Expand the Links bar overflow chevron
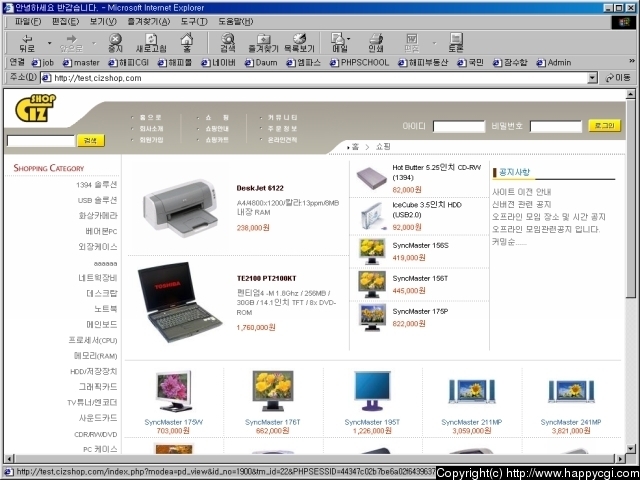 tap(632, 61)
